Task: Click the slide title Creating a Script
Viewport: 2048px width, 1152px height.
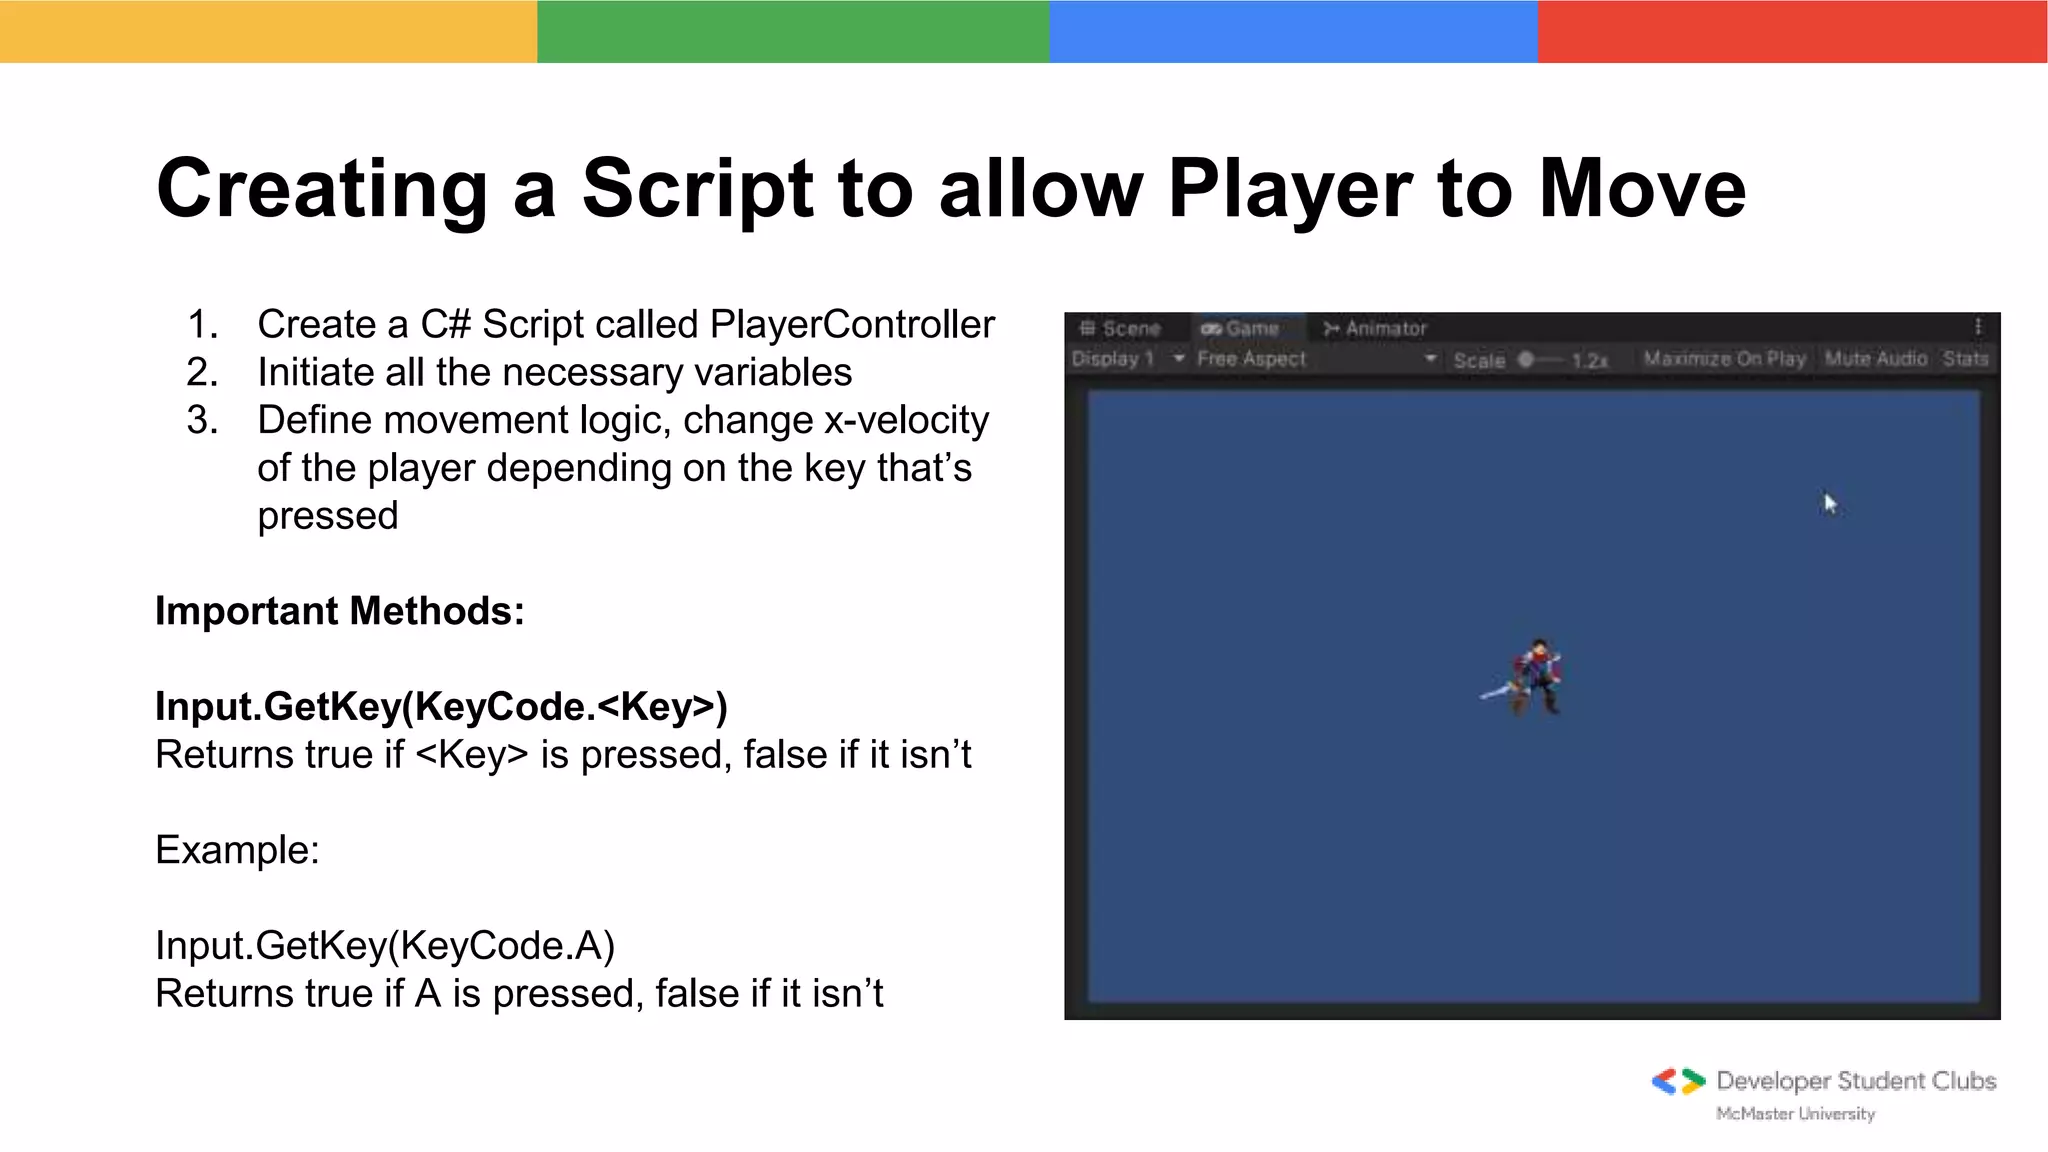Action: point(950,188)
